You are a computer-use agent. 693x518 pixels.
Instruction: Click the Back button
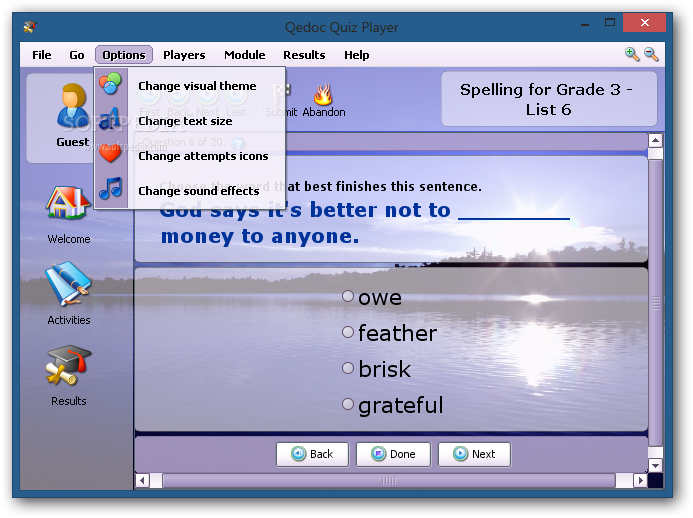tap(312, 454)
